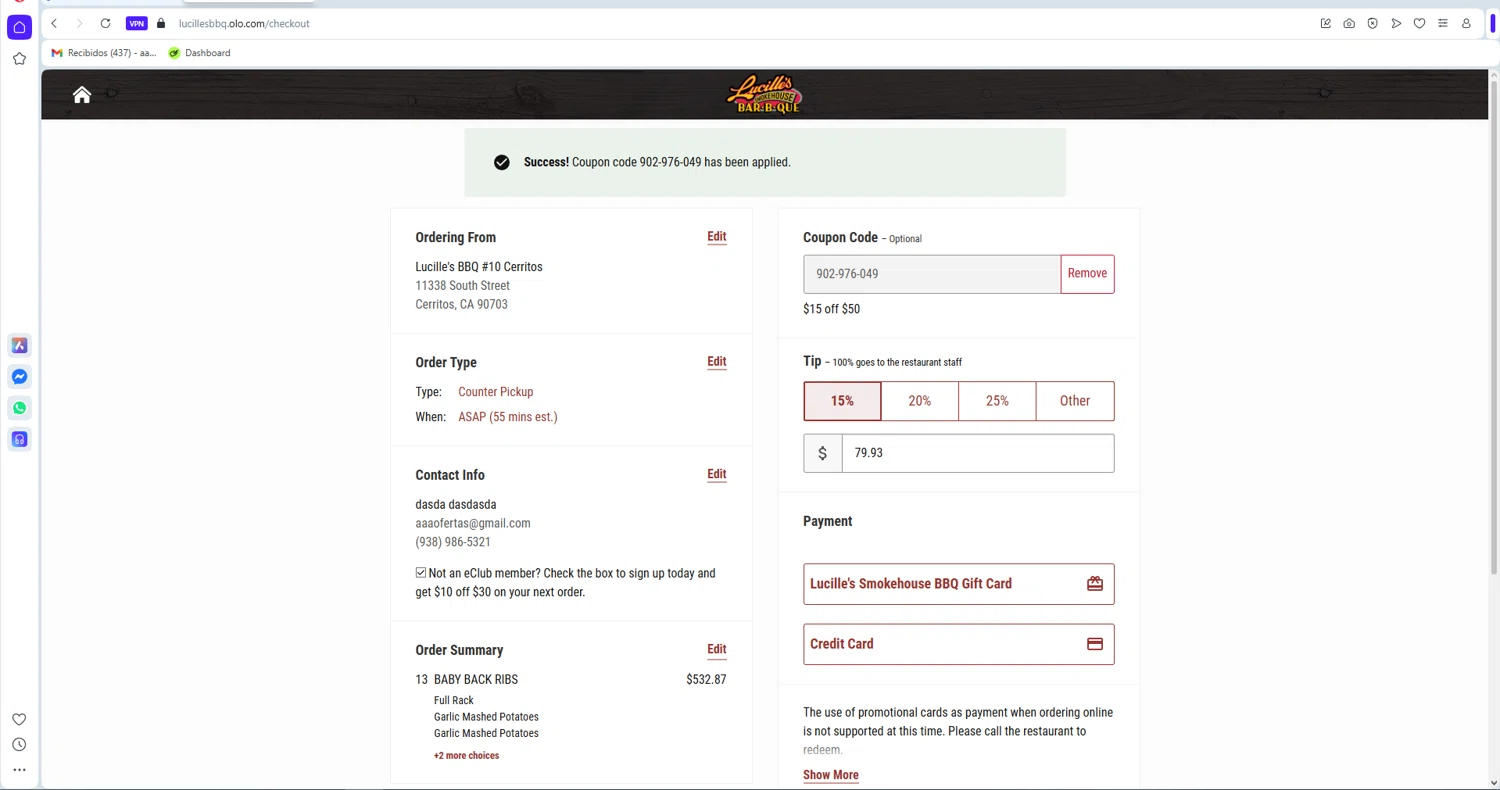Screen dimensions: 1500x790
Task: Click the Lucille's Smokehouse Bar-B-Que logo
Action: (x=764, y=95)
